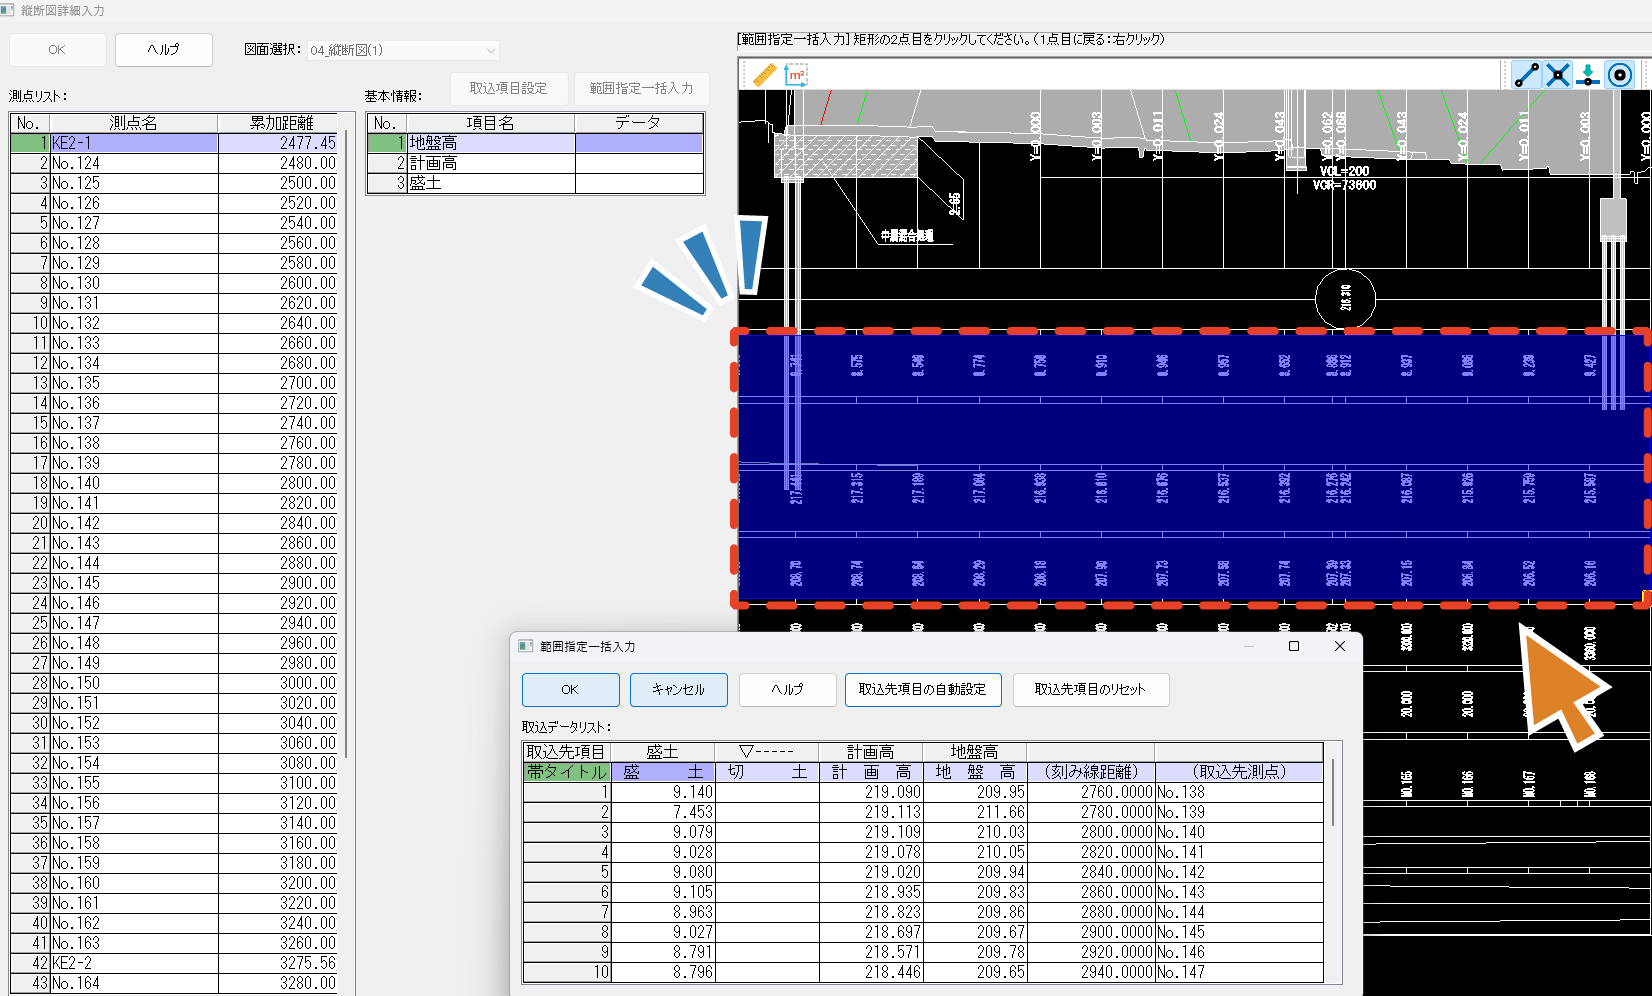Image resolution: width=1652 pixels, height=996 pixels.
Task: Close the 範囲指定一括入力 dialog
Action: (1340, 646)
